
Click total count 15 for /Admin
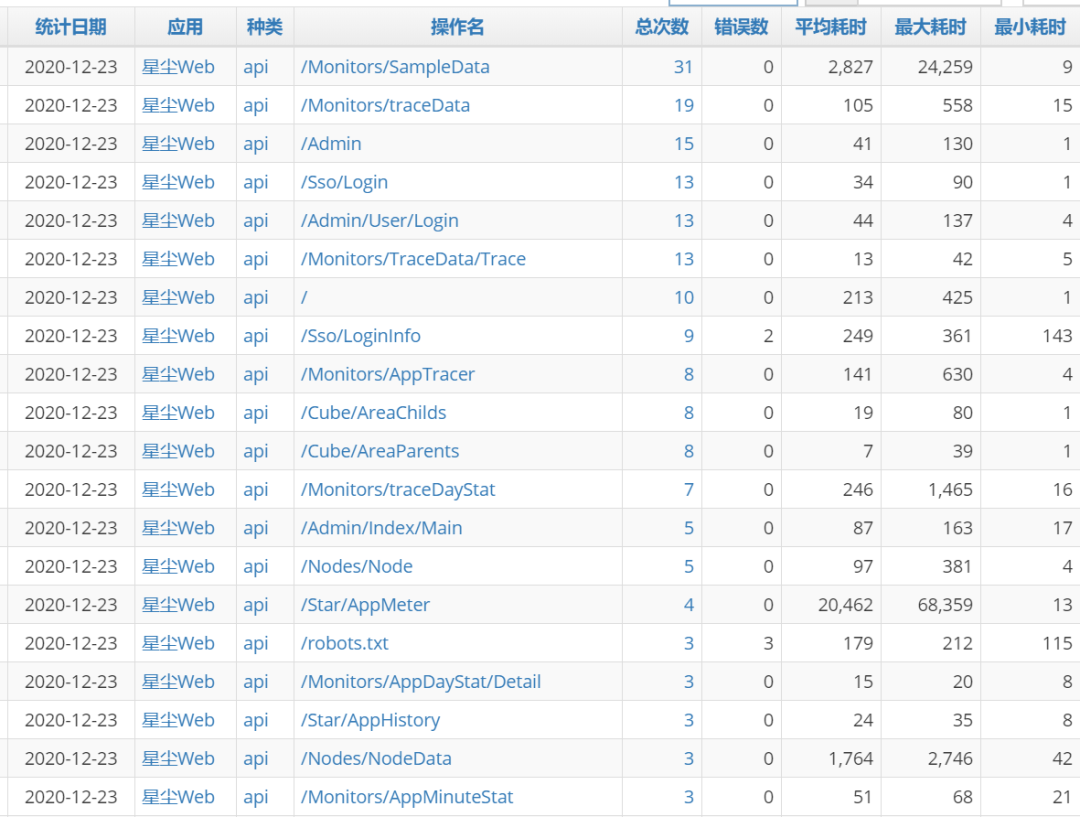(x=683, y=144)
